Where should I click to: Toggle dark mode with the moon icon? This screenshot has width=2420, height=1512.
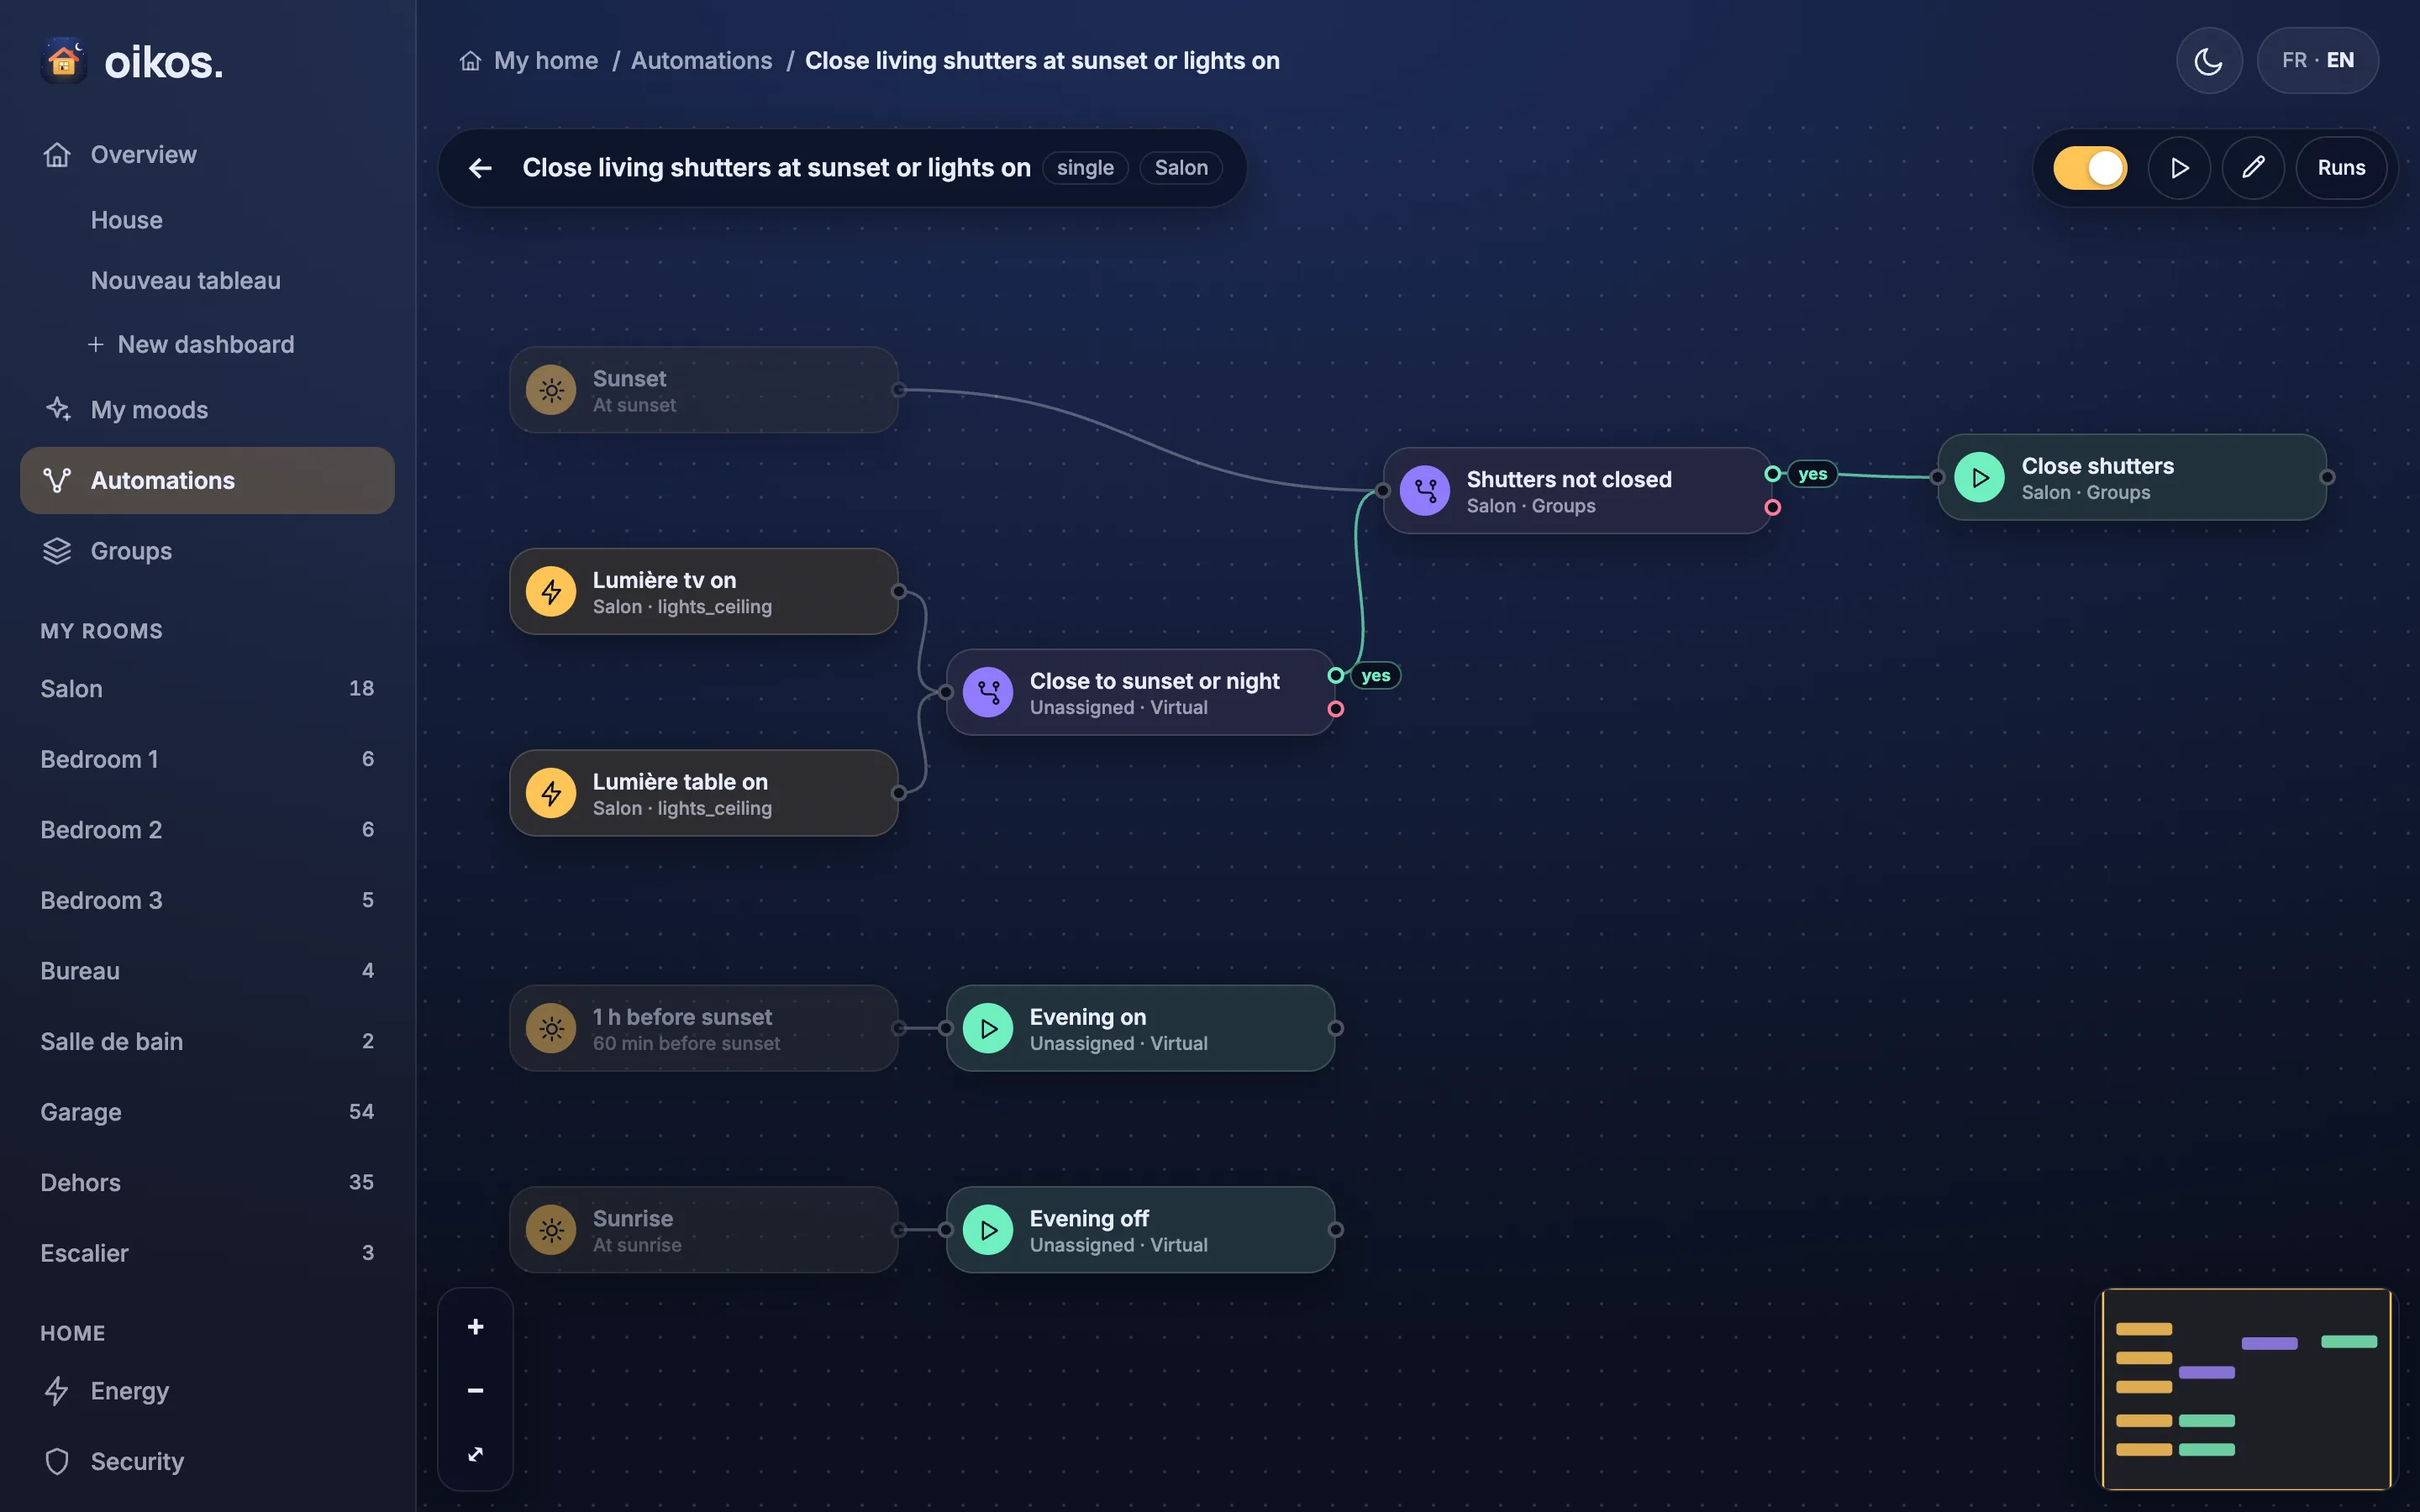2208,61
